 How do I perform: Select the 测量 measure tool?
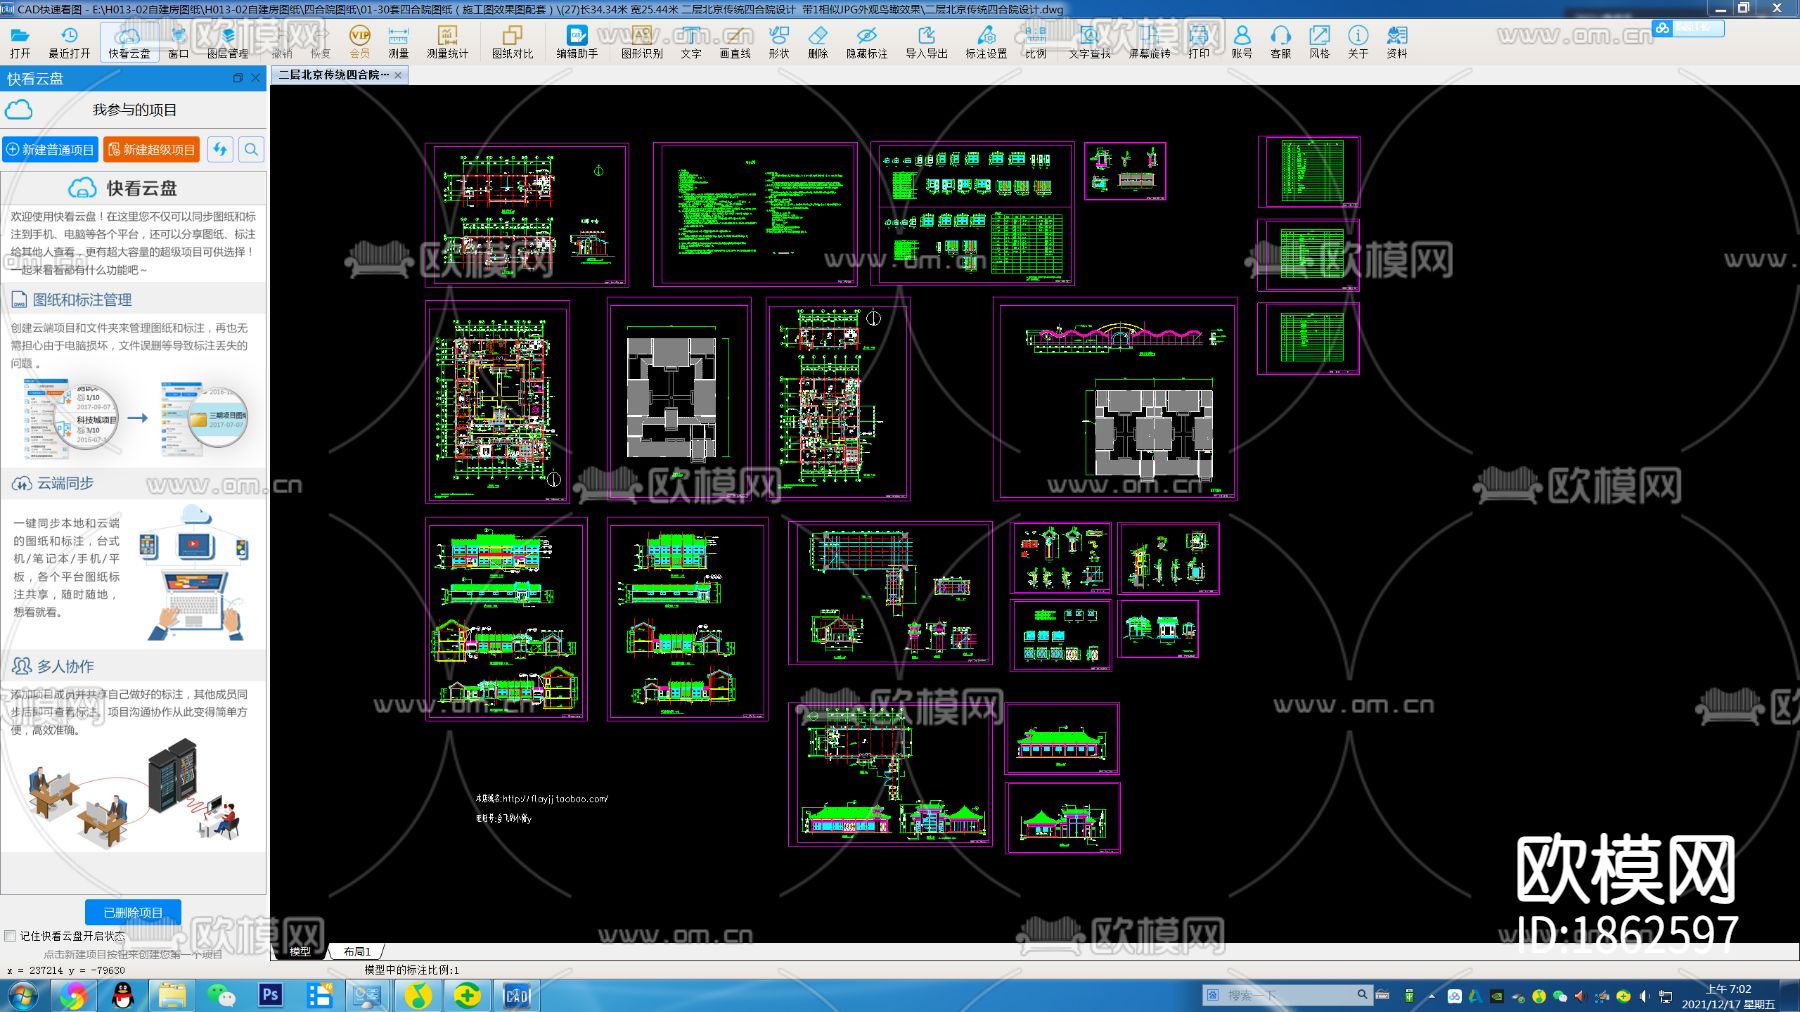(x=398, y=42)
